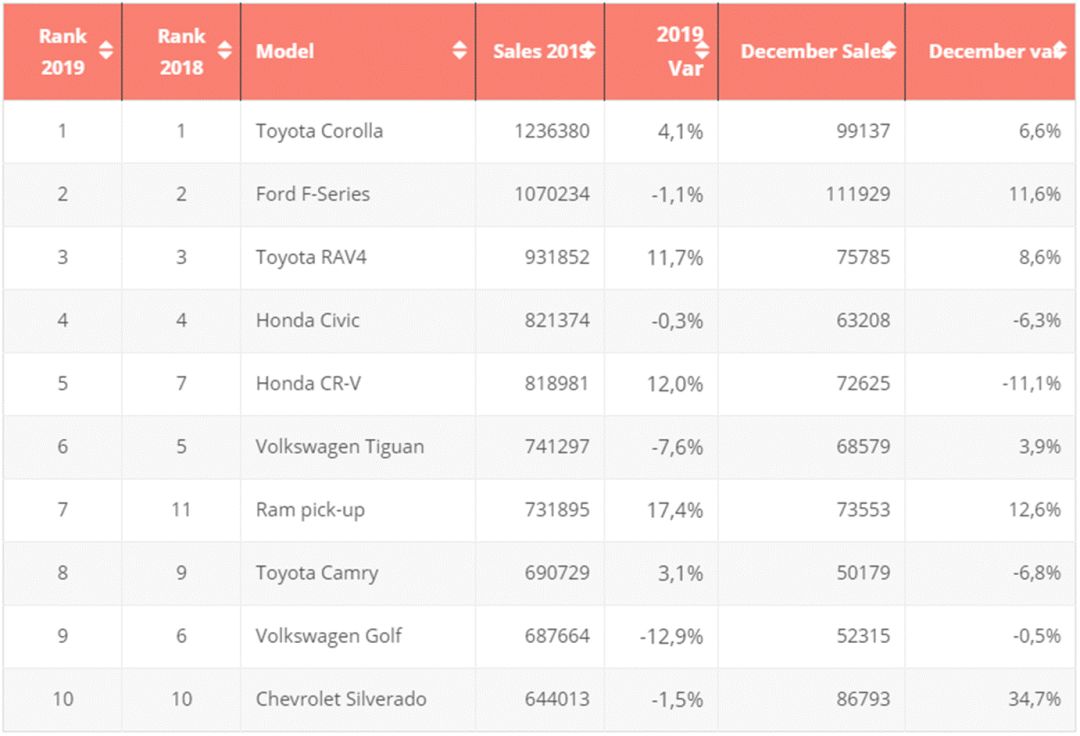This screenshot has width=1080, height=736.
Task: Select the Ram pick-up model cell
Action: 310,509
